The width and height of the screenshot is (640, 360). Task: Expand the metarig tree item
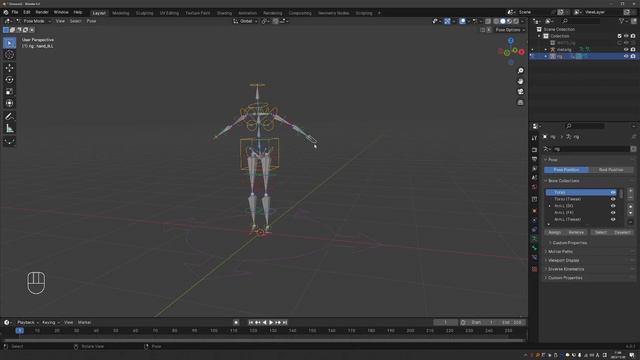pyautogui.click(x=546, y=49)
